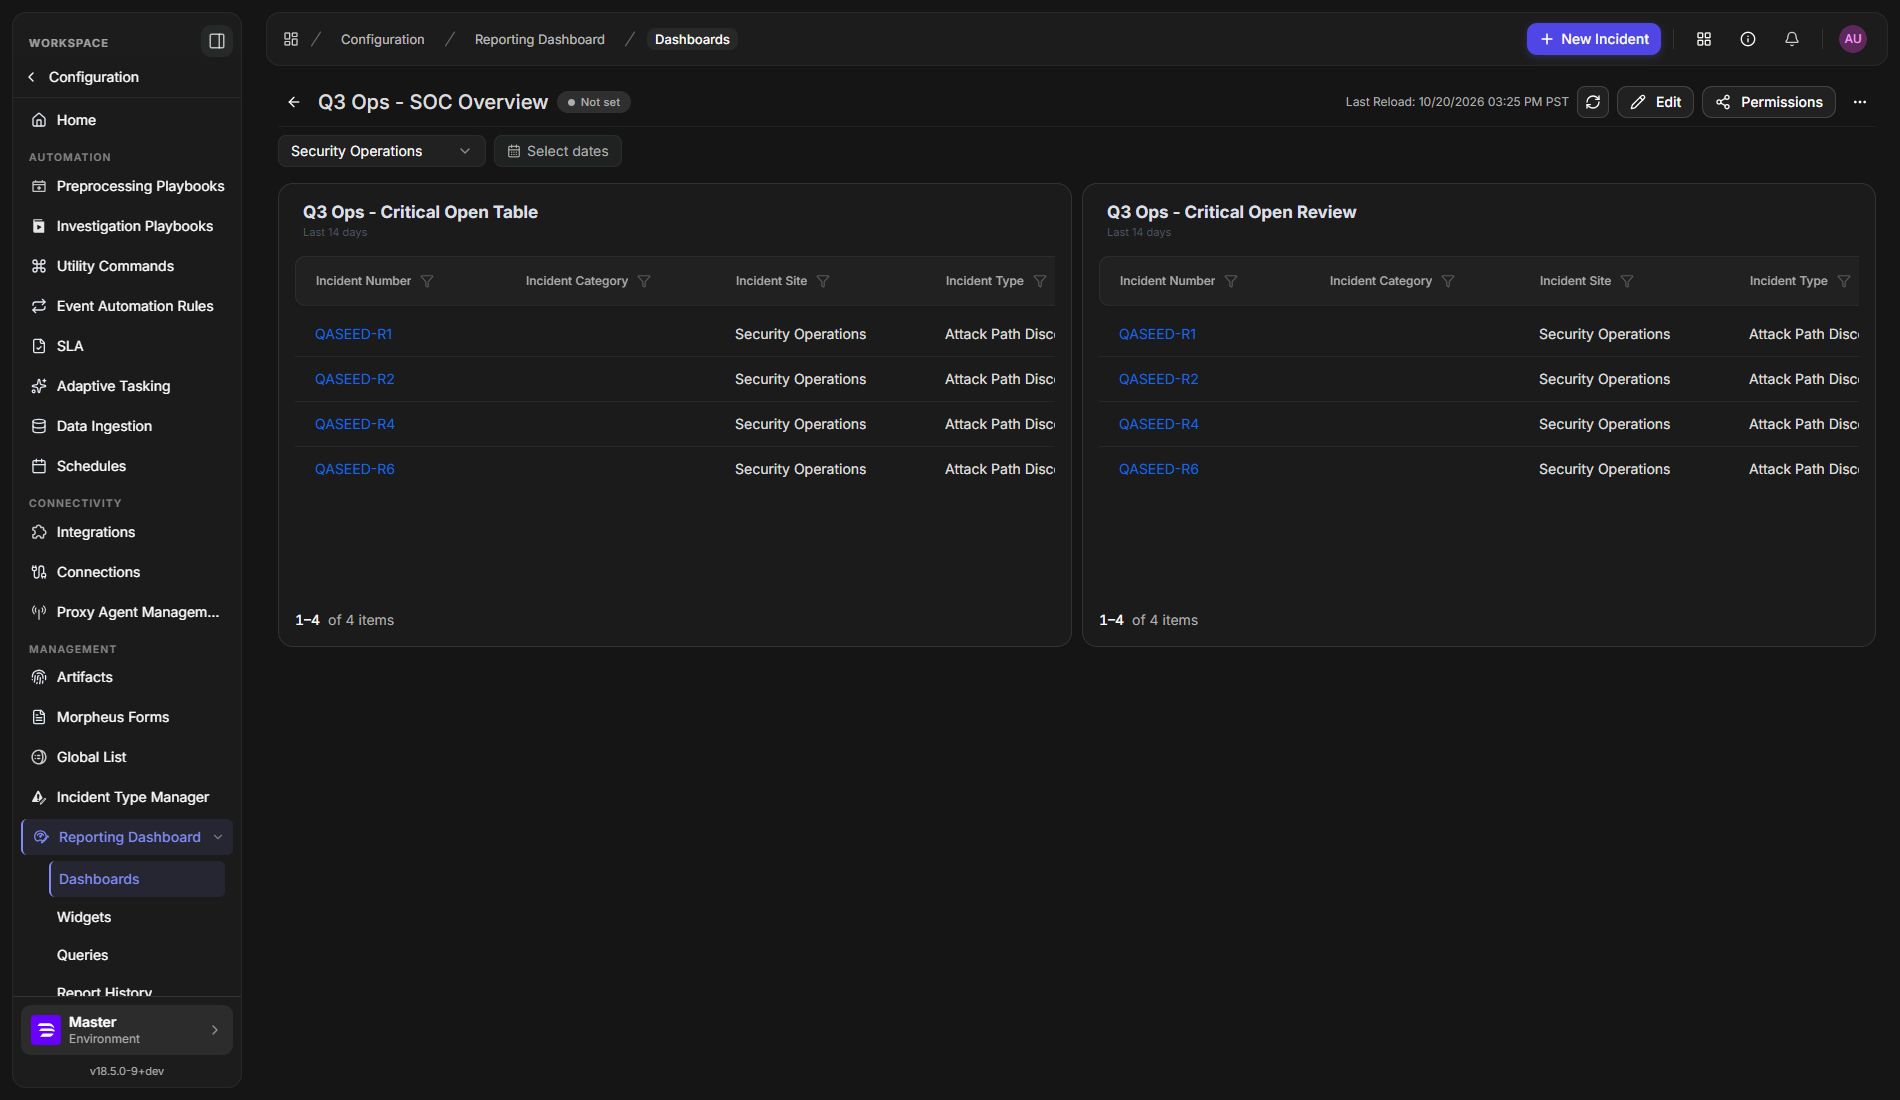This screenshot has width=1900, height=1100.
Task: Click the breadcrumb home grid icon
Action: tap(291, 39)
